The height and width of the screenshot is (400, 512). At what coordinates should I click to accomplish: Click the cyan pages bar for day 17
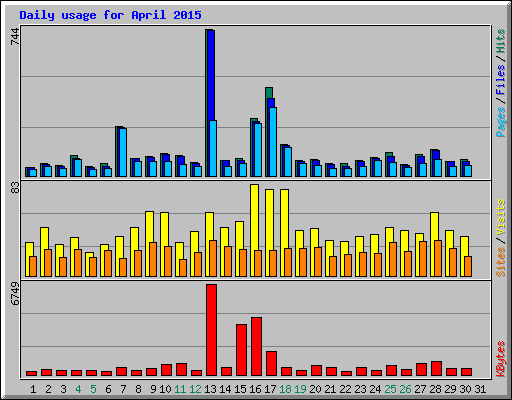[273, 142]
